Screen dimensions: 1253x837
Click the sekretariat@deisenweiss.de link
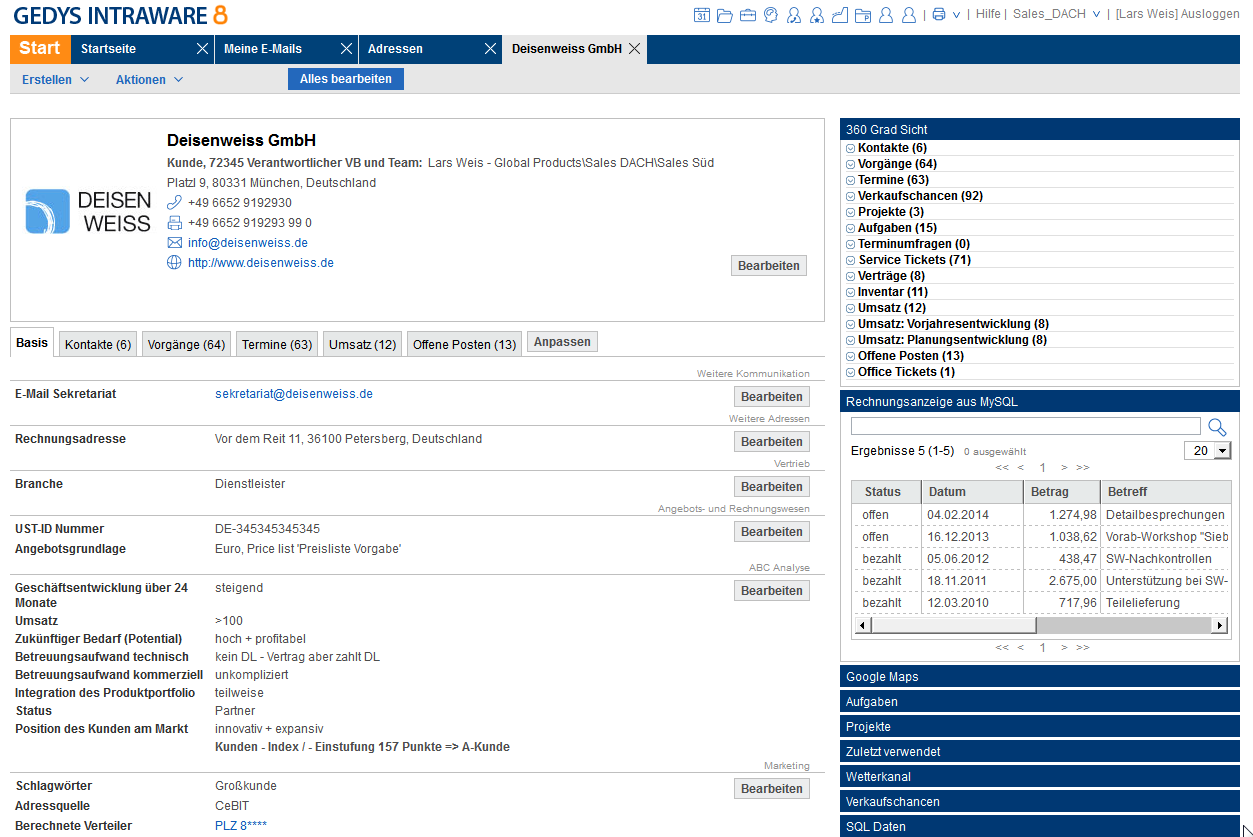[294, 394]
